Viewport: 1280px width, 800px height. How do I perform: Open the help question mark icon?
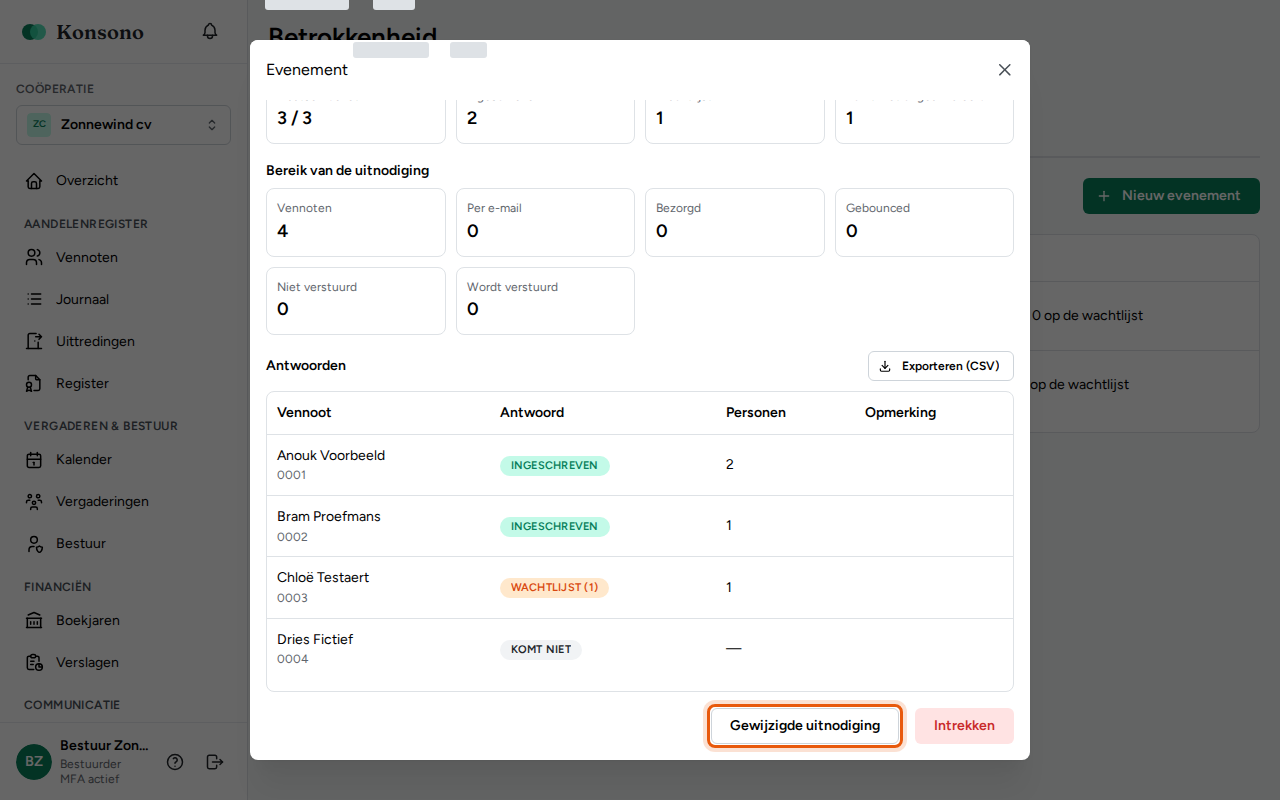(175, 762)
